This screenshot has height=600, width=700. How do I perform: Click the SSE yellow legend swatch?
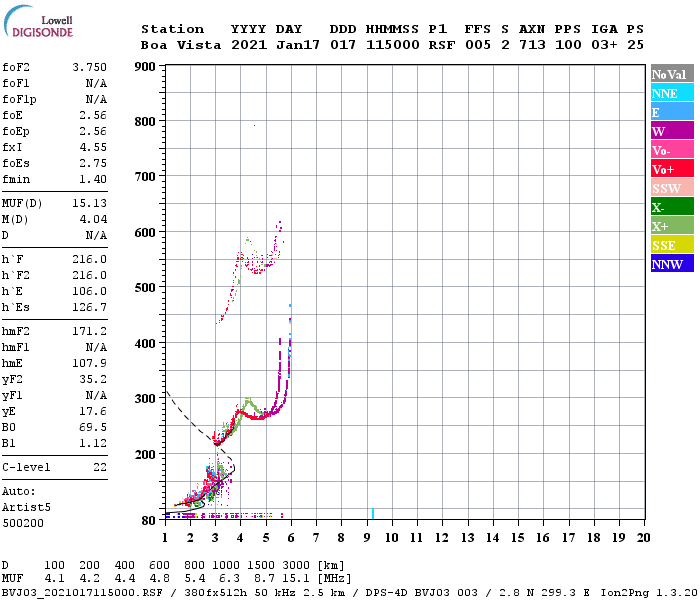point(672,245)
